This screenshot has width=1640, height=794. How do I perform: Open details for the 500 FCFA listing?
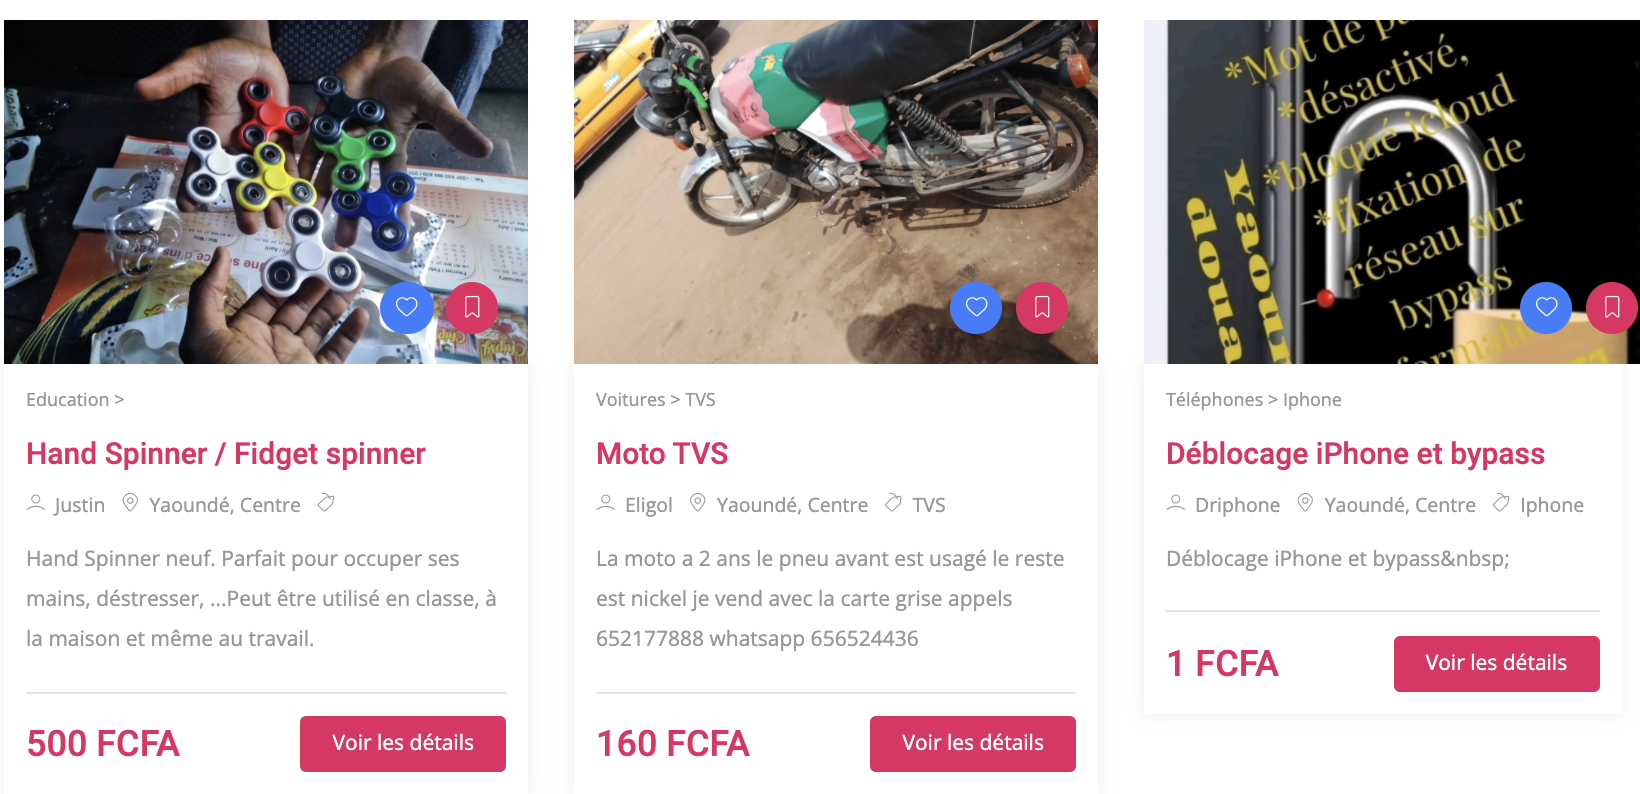pyautogui.click(x=403, y=743)
